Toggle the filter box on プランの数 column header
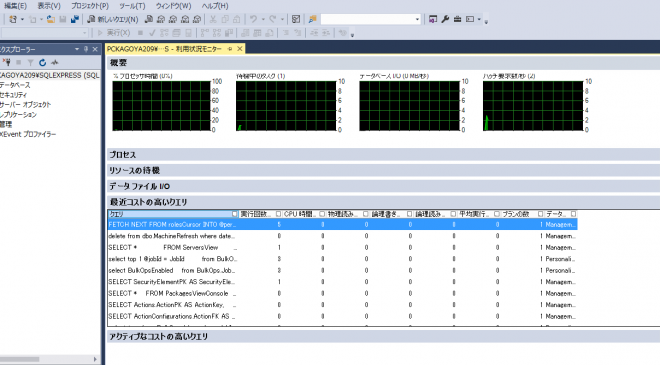Screen dimensions: 660x365 [540, 214]
